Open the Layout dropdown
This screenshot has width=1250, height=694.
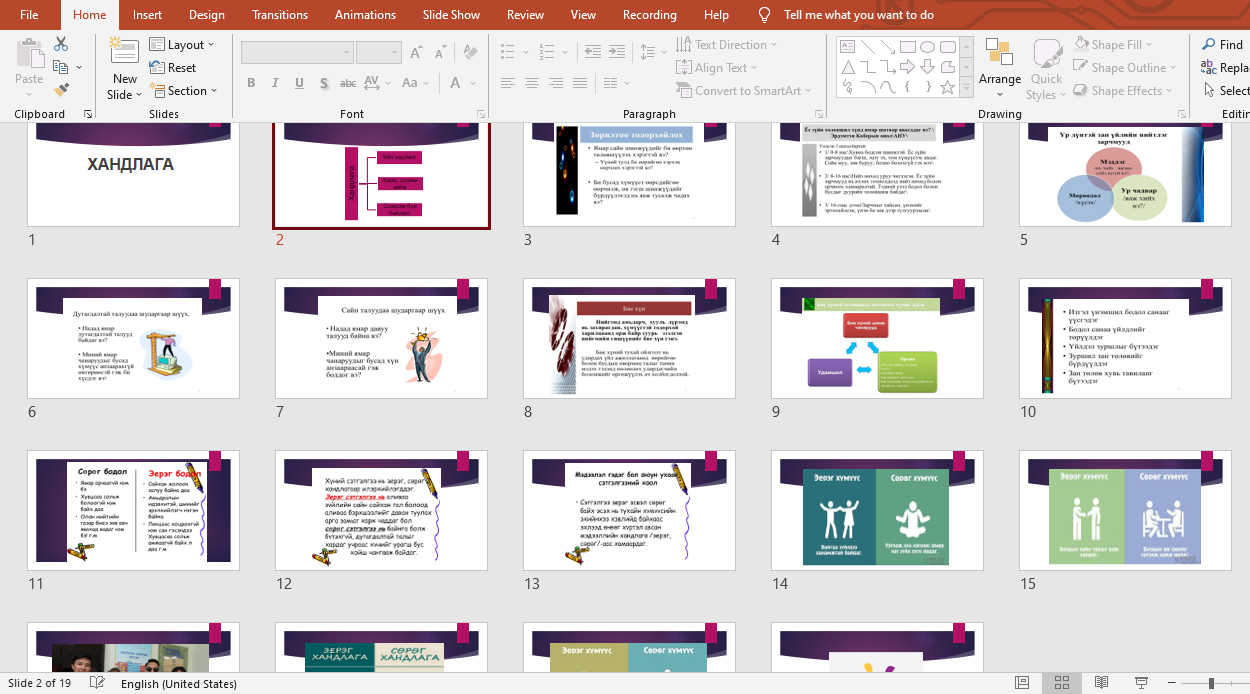point(182,45)
